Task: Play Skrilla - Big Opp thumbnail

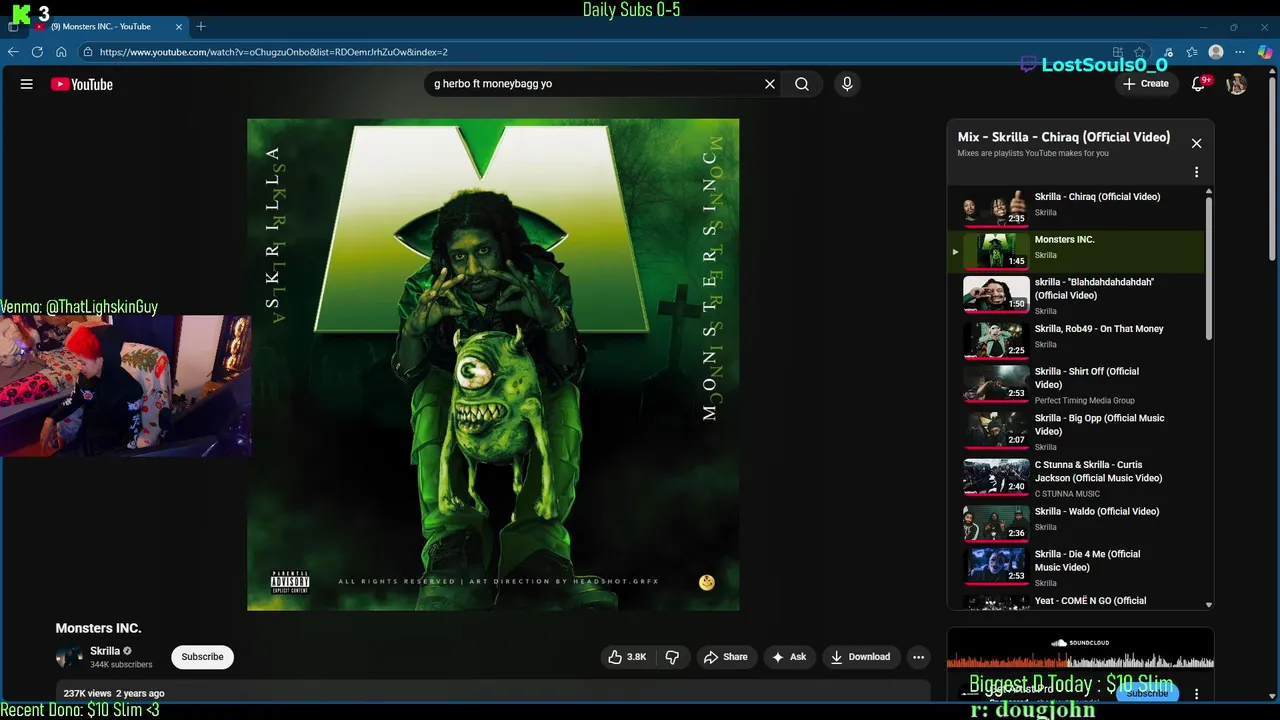Action: [x=996, y=431]
